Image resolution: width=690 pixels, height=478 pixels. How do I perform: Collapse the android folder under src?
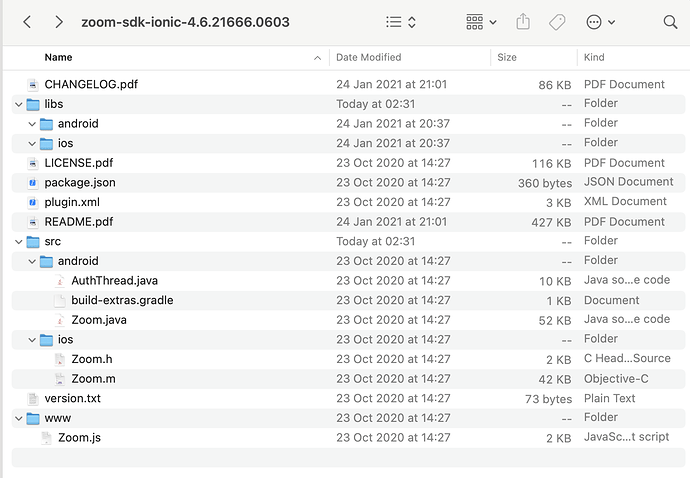click(x=32, y=261)
